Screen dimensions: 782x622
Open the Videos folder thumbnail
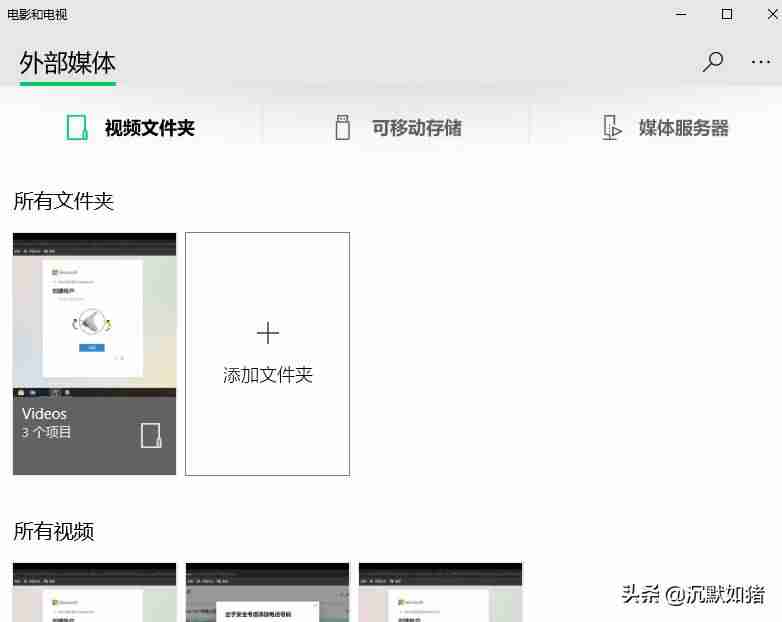point(94,354)
